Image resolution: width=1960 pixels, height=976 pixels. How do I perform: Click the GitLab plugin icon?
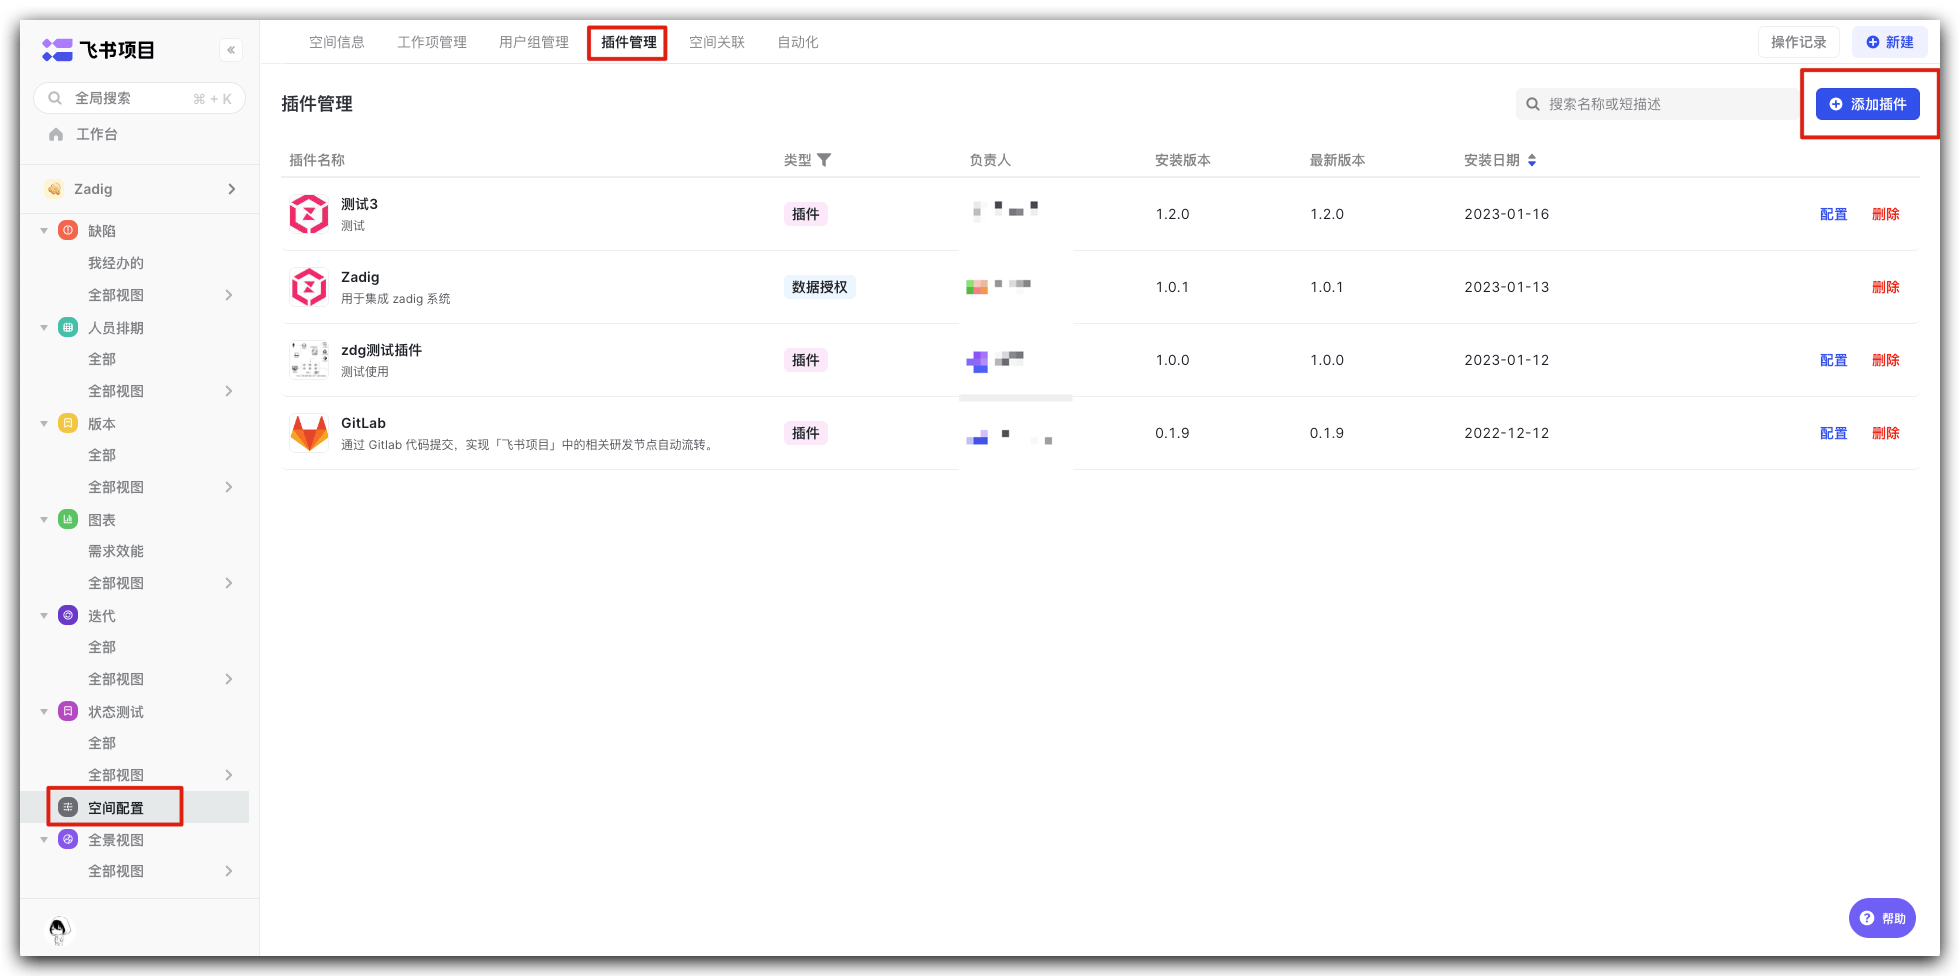pyautogui.click(x=309, y=432)
